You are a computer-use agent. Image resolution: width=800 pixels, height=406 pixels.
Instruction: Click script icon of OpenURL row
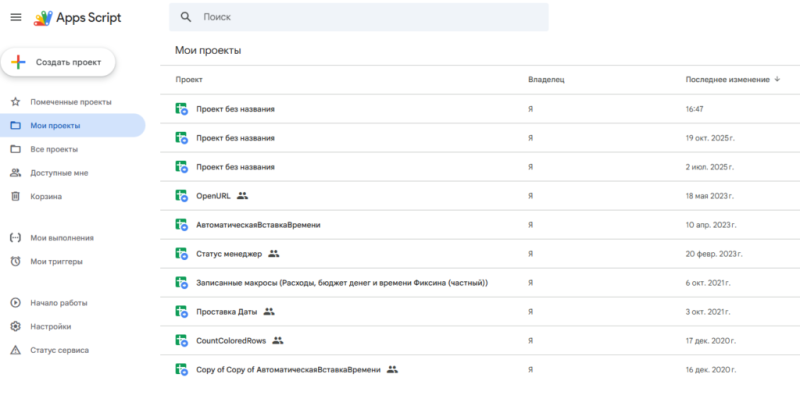click(182, 196)
